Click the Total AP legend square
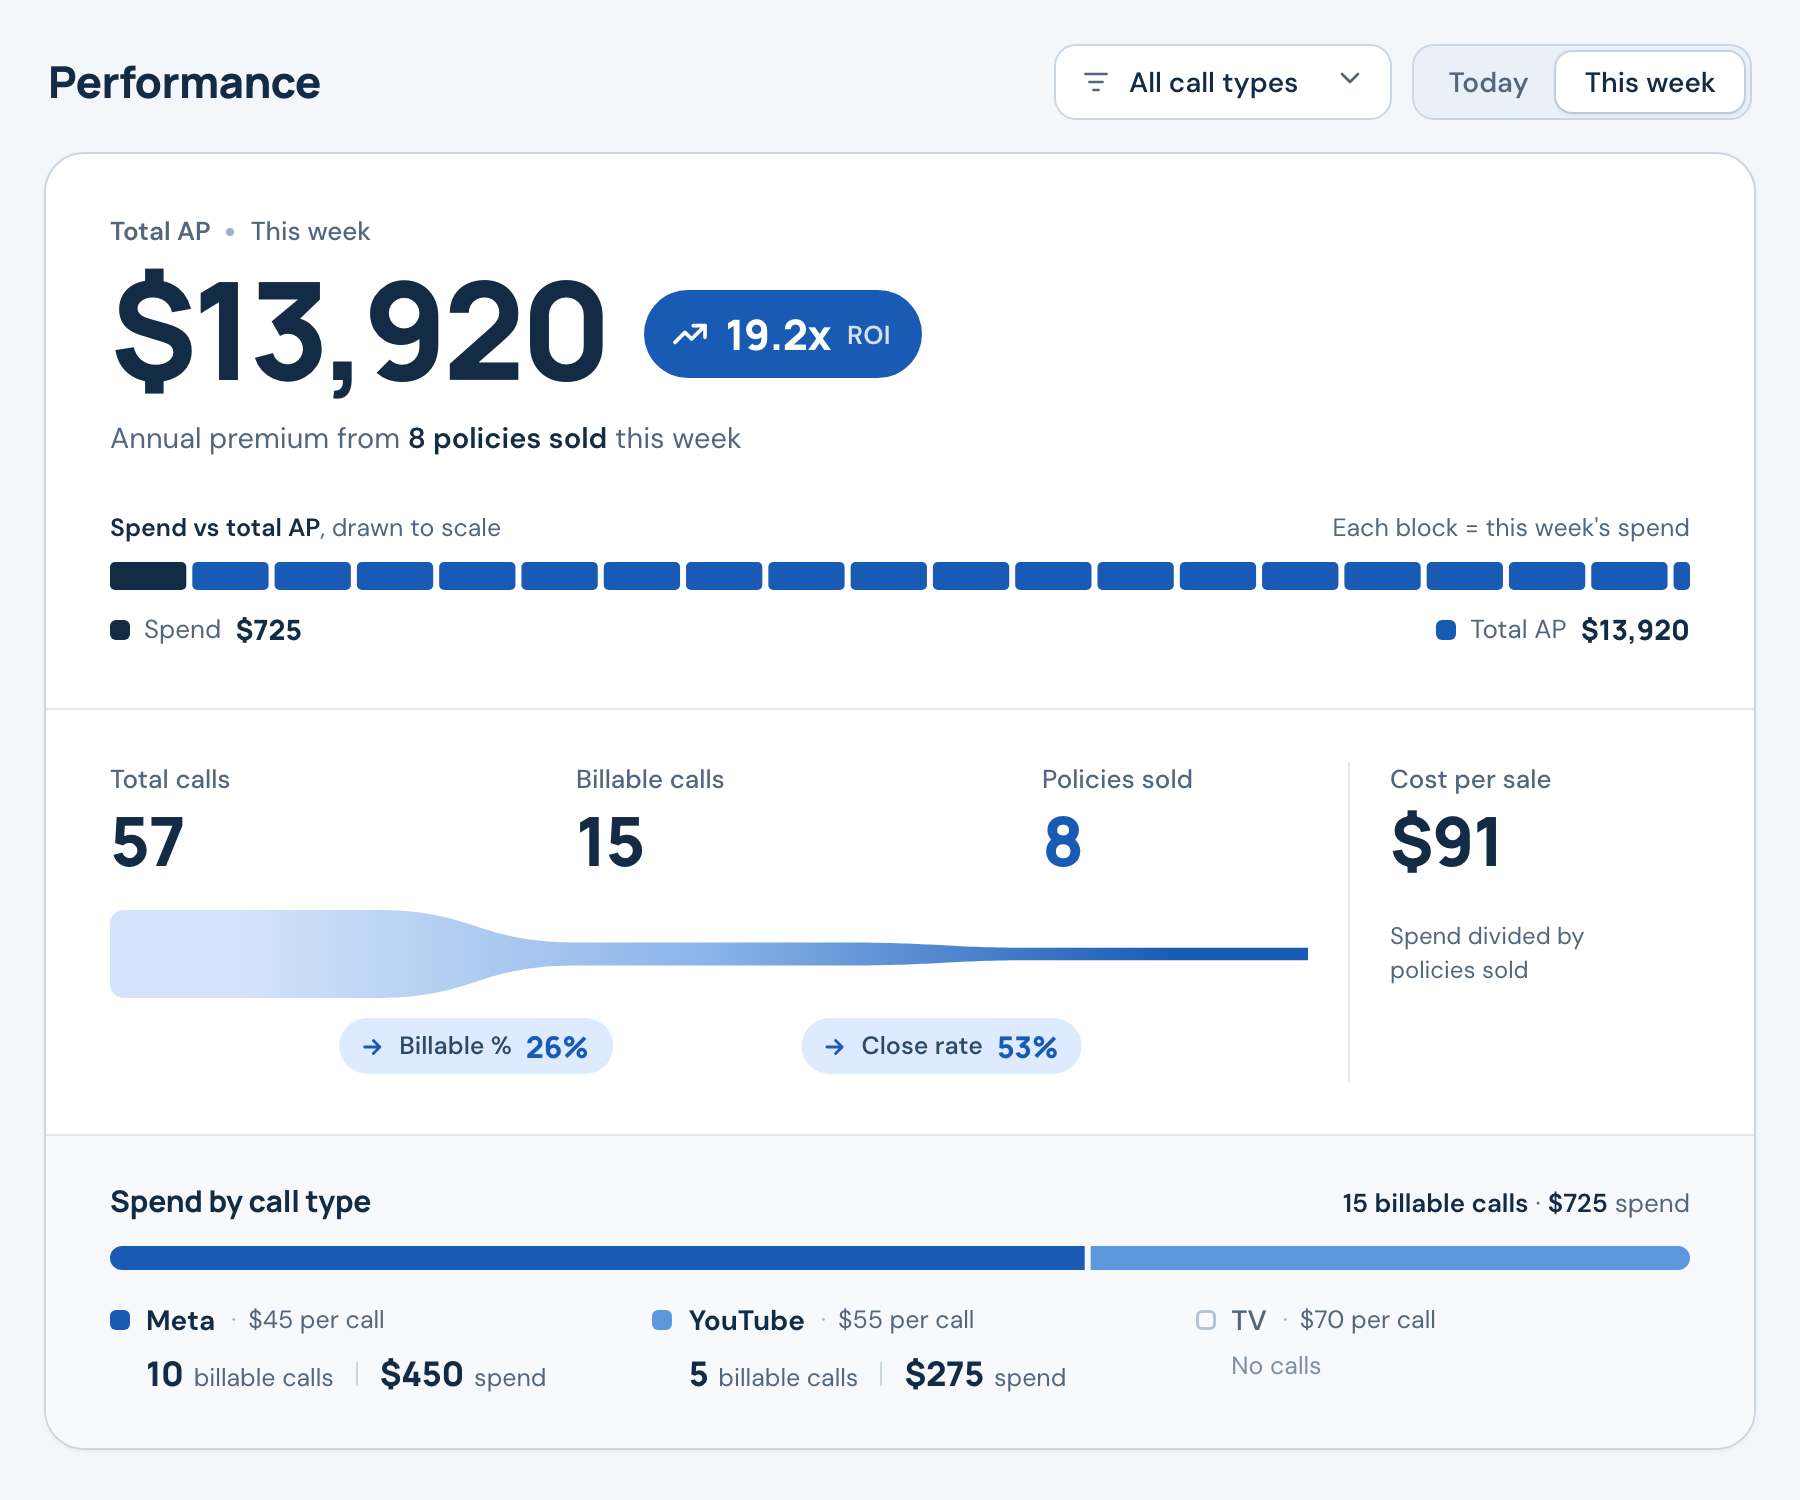The width and height of the screenshot is (1800, 1500). pyautogui.click(x=1446, y=630)
